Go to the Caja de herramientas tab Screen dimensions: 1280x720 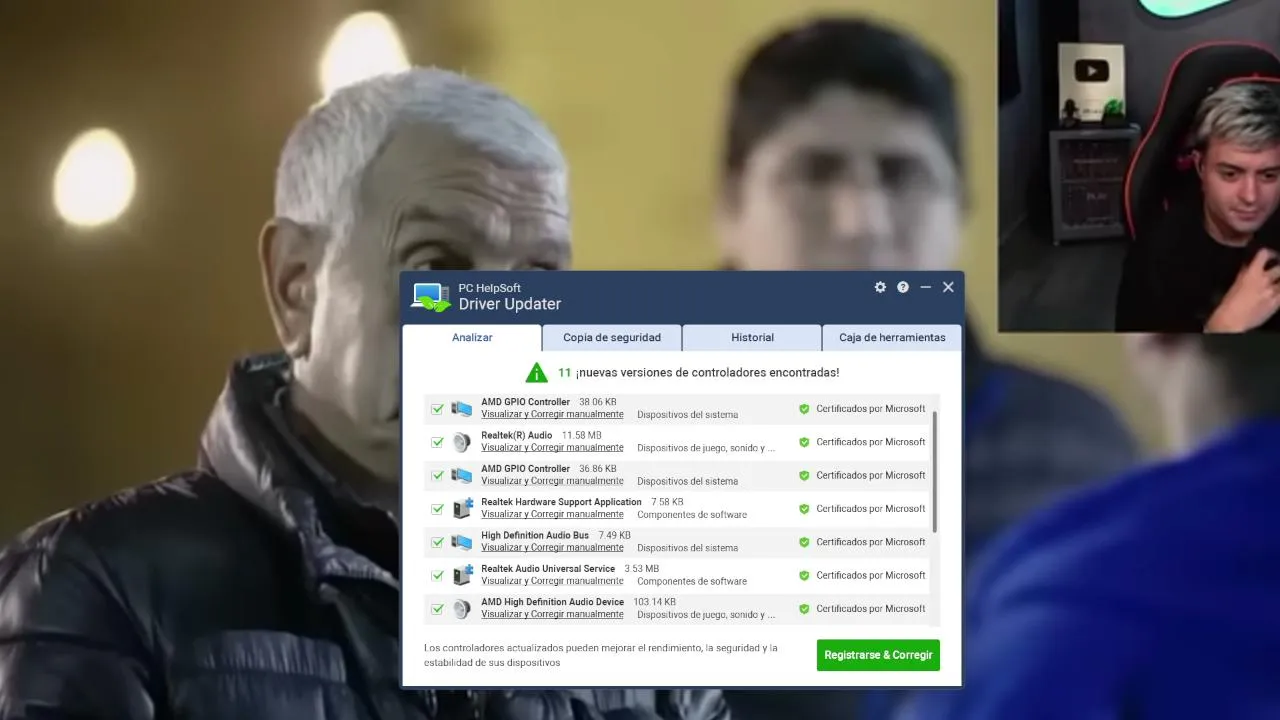892,338
